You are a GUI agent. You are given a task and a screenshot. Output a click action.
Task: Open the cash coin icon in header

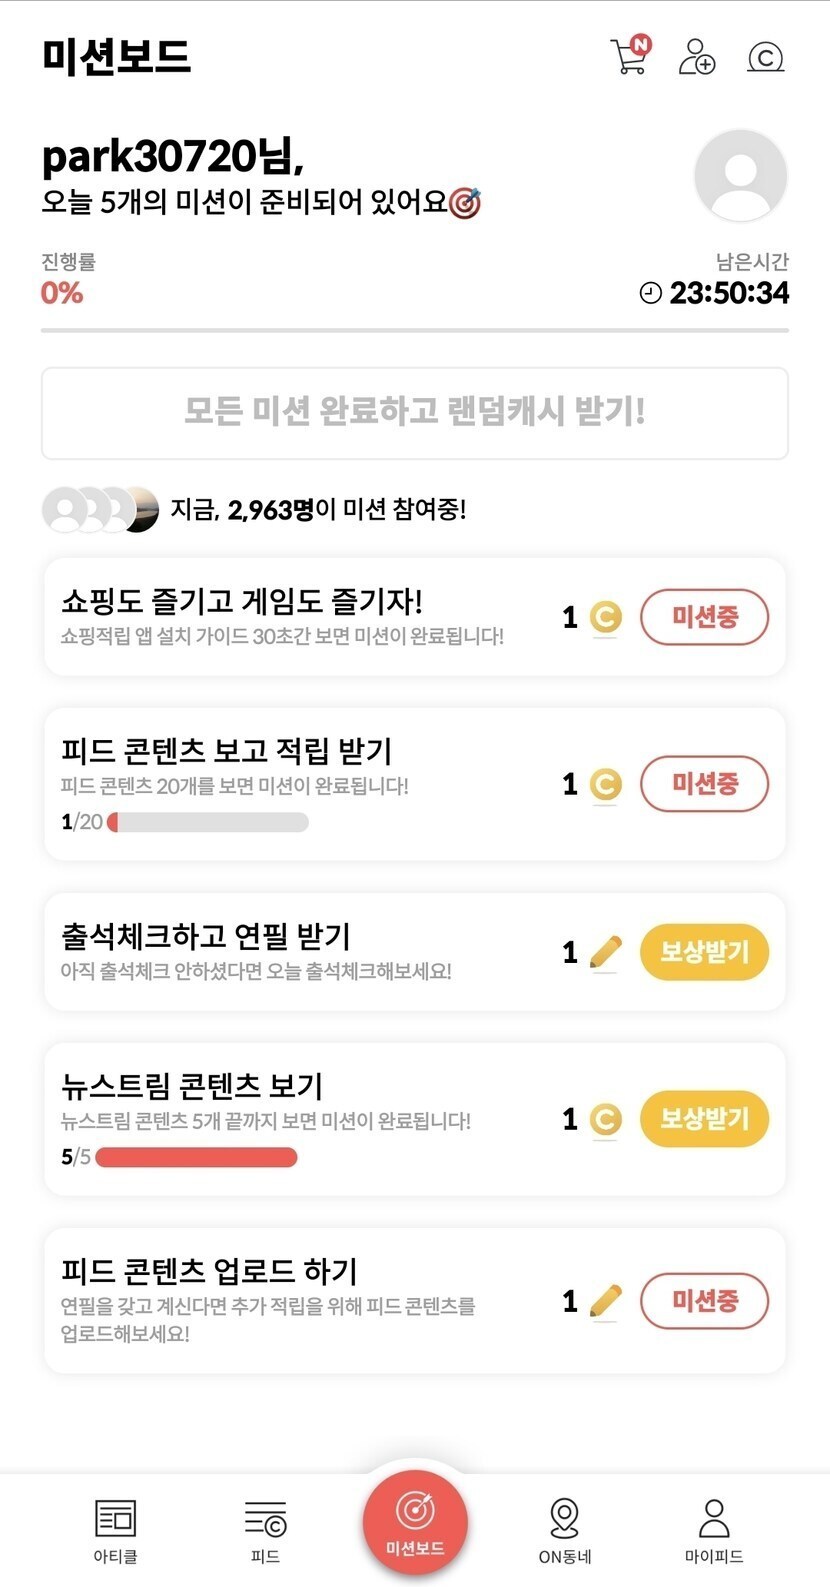(x=765, y=58)
